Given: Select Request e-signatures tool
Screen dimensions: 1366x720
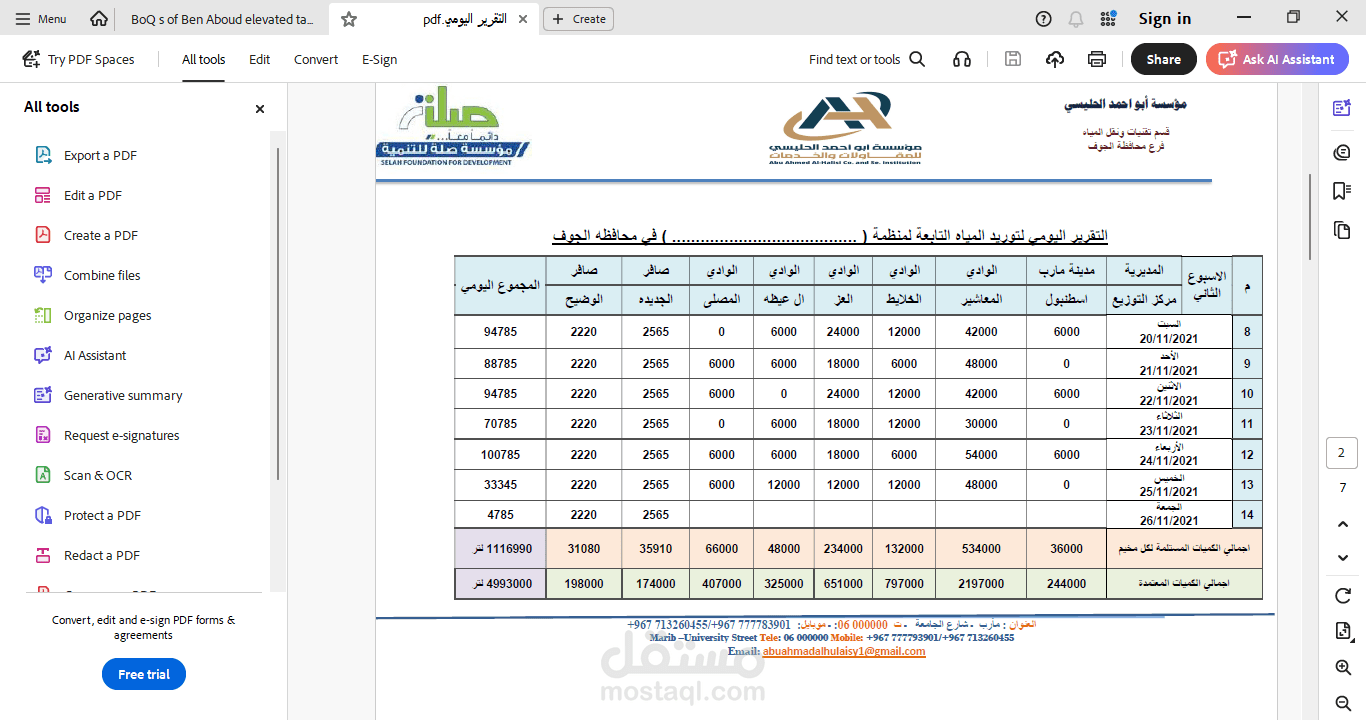Looking at the screenshot, I should [x=121, y=435].
